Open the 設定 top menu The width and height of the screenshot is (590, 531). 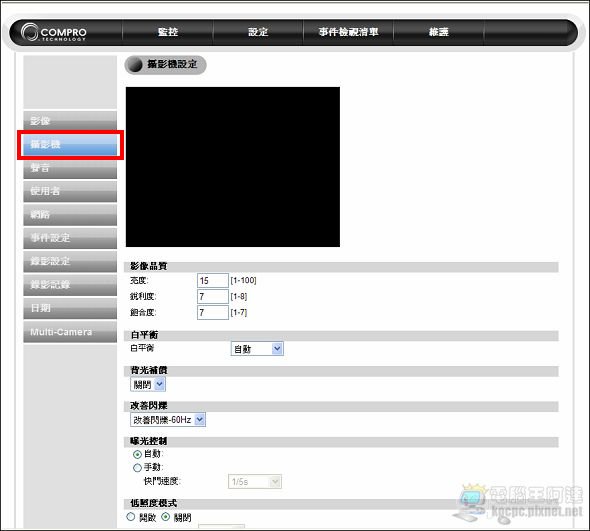(258, 32)
